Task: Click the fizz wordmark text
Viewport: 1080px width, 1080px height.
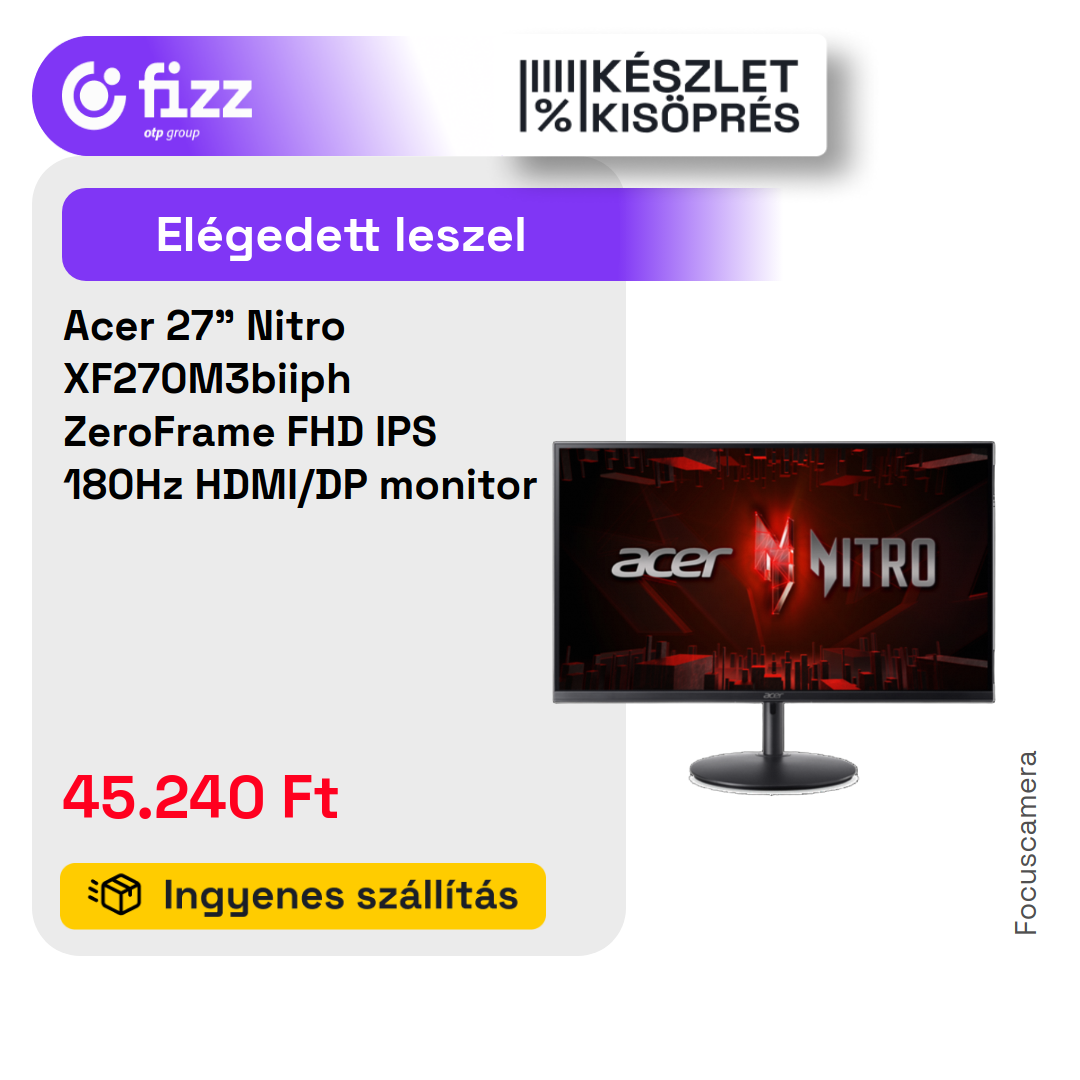Action: [x=196, y=90]
